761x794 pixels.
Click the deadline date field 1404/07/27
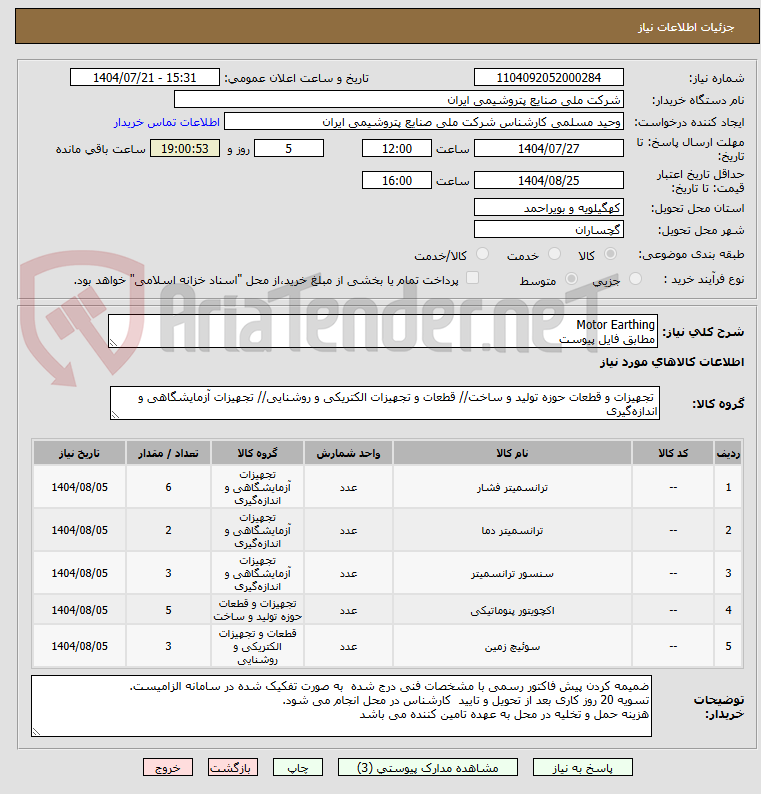click(549, 148)
